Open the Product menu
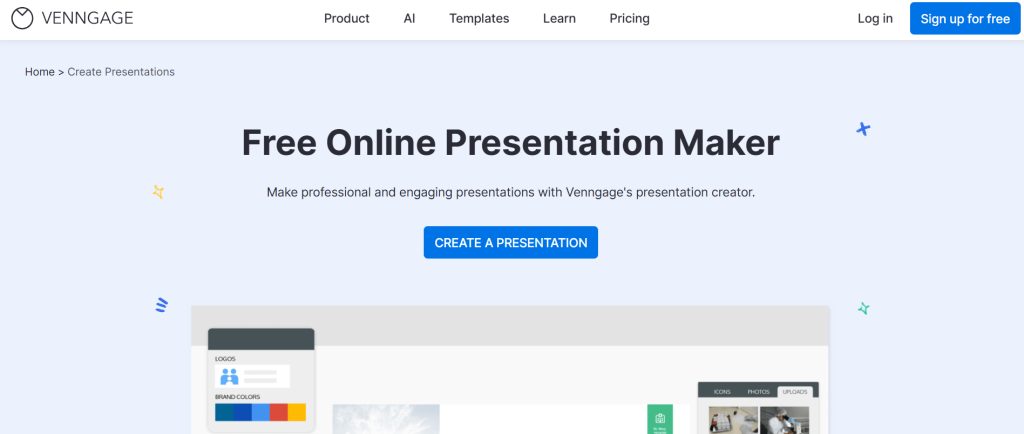Screen dimensions: 1024x434 coord(346,18)
